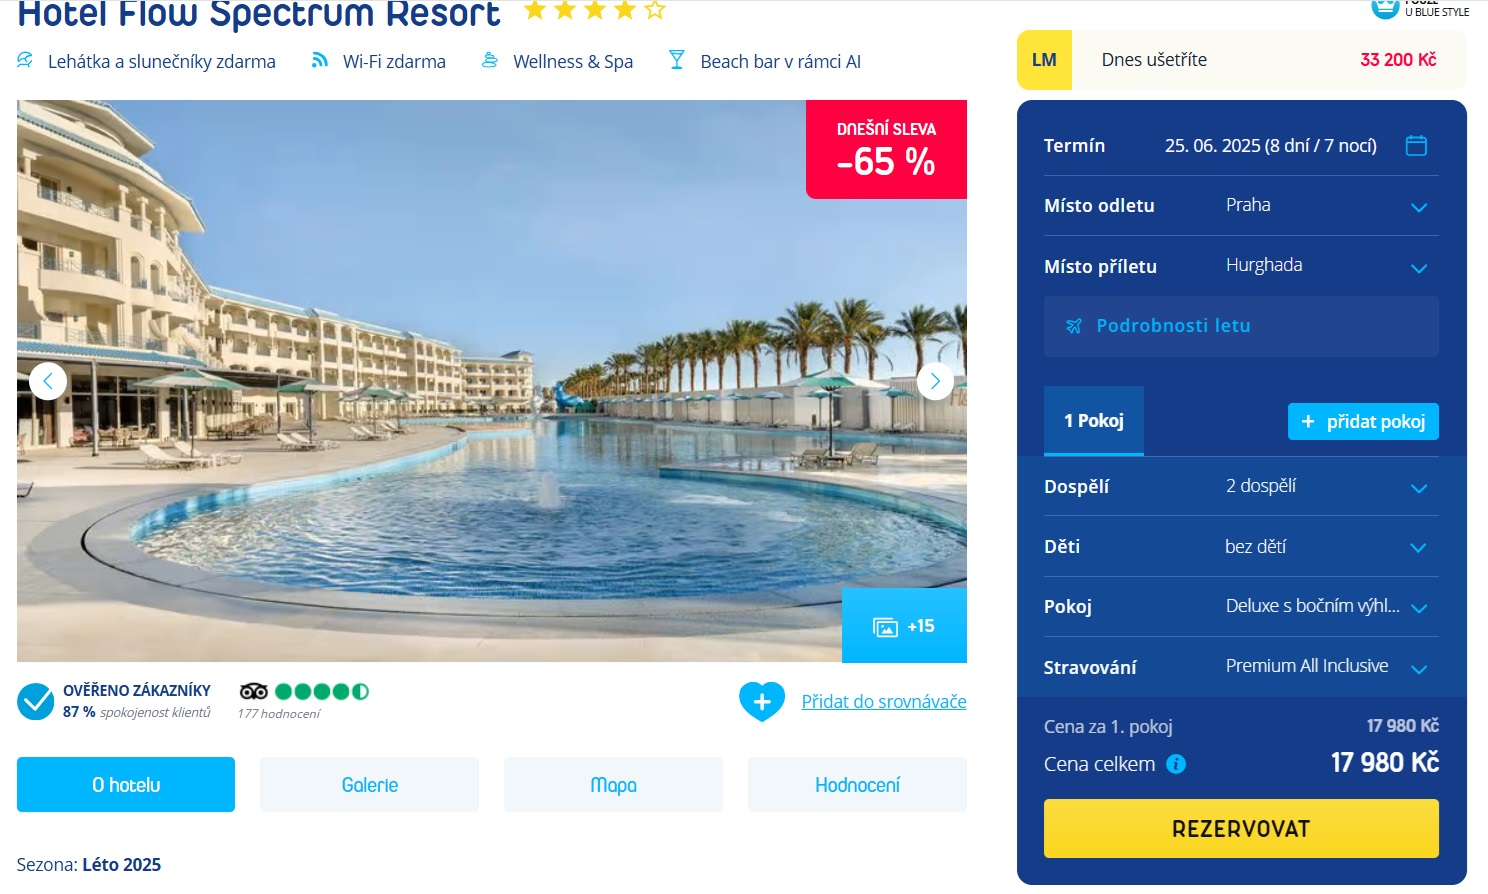Switch to the Hodnocení tab
The image size is (1488, 894).
857,785
